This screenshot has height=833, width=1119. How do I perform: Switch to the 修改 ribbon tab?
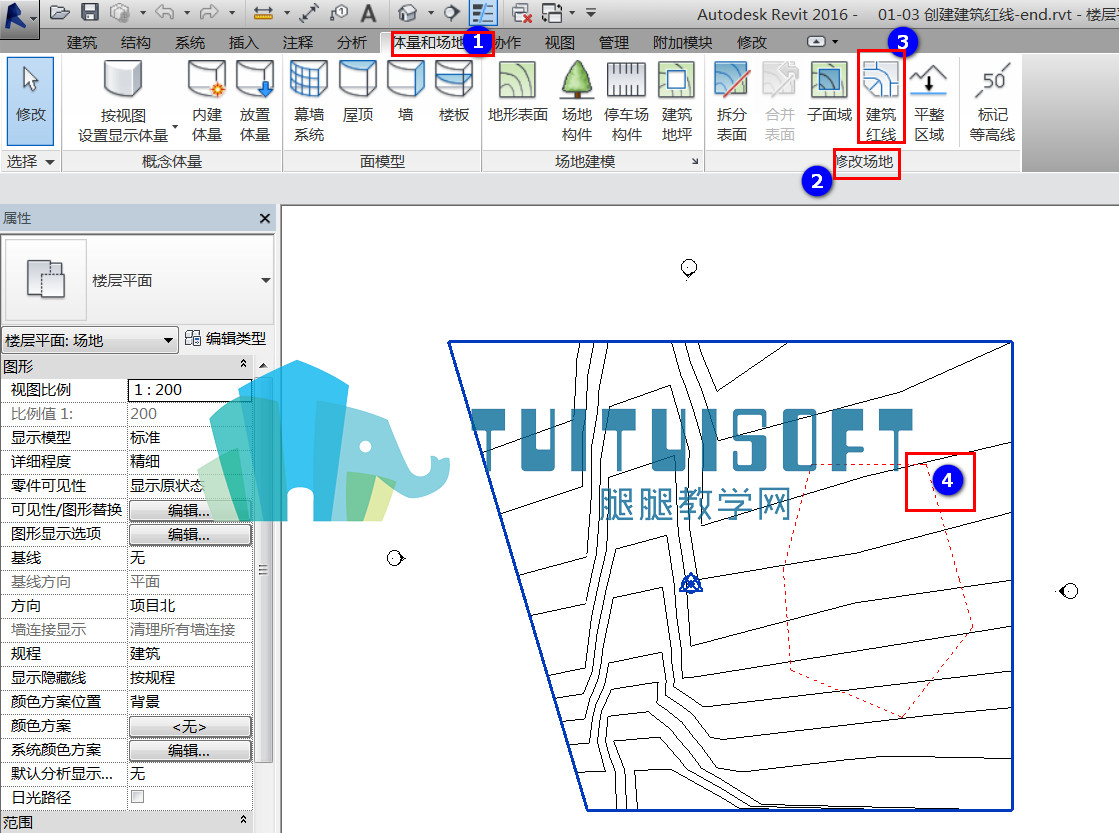751,43
